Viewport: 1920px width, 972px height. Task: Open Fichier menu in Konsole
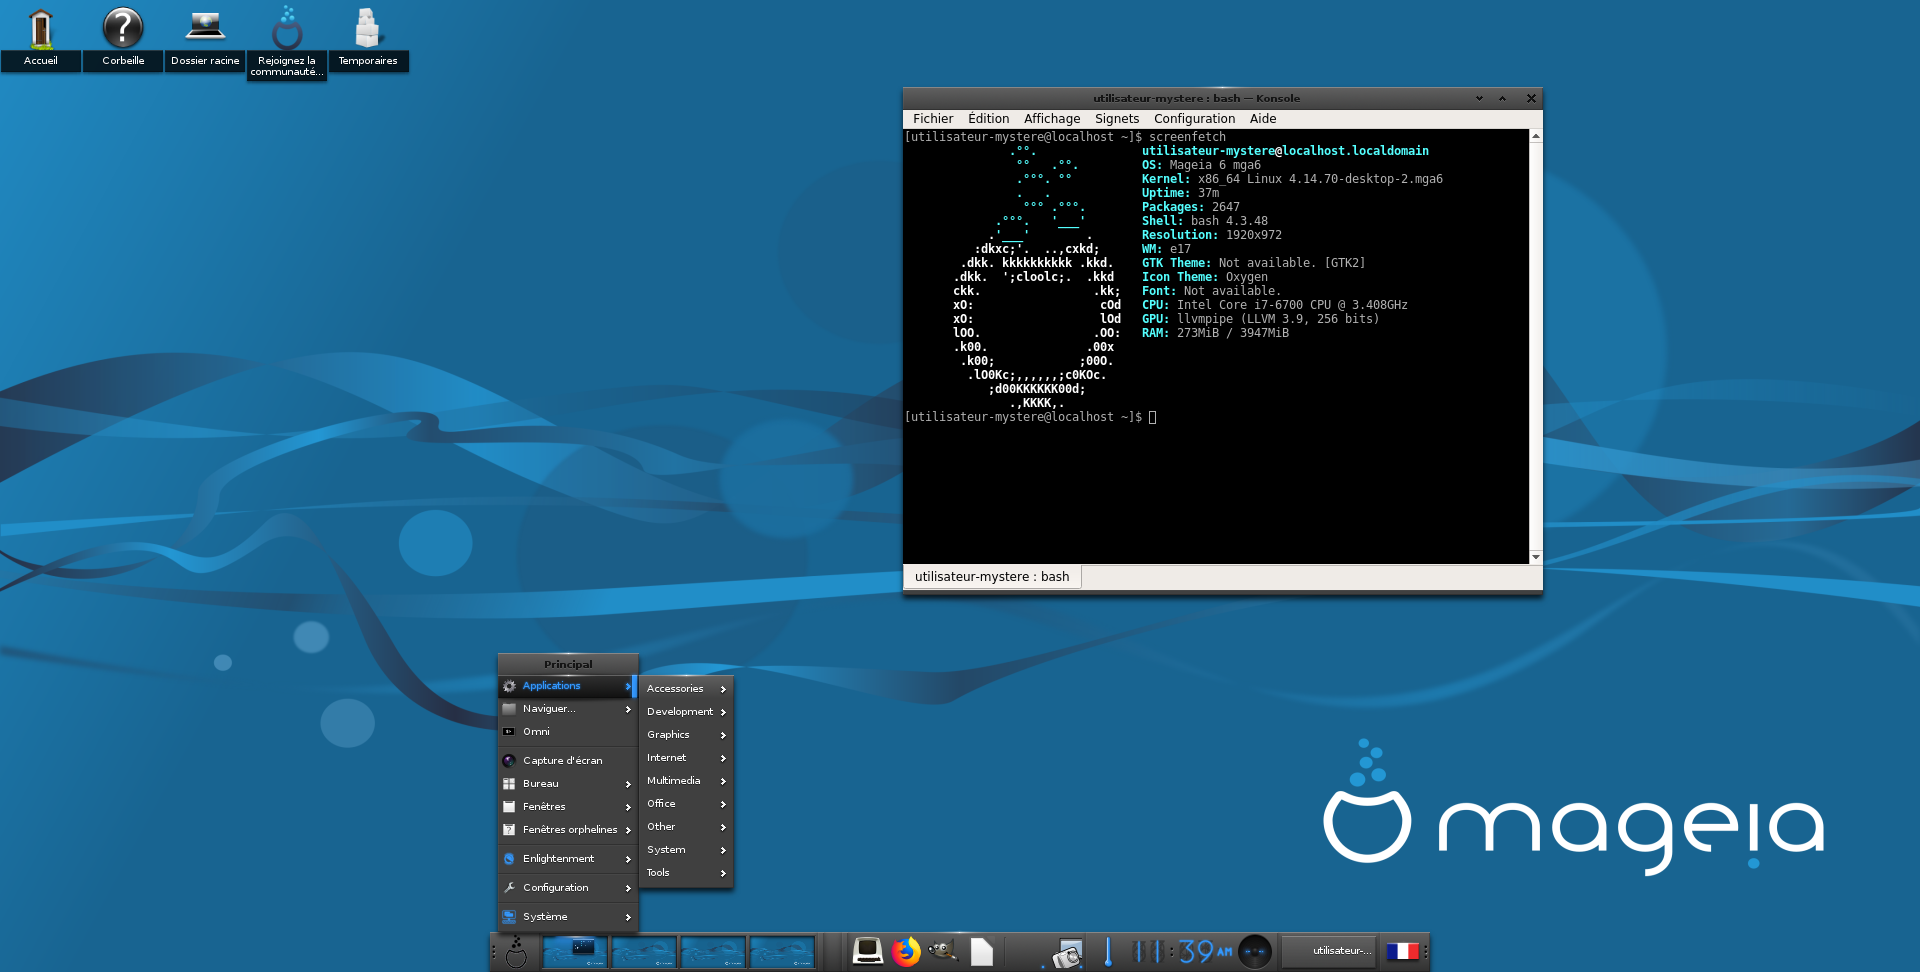click(x=933, y=118)
